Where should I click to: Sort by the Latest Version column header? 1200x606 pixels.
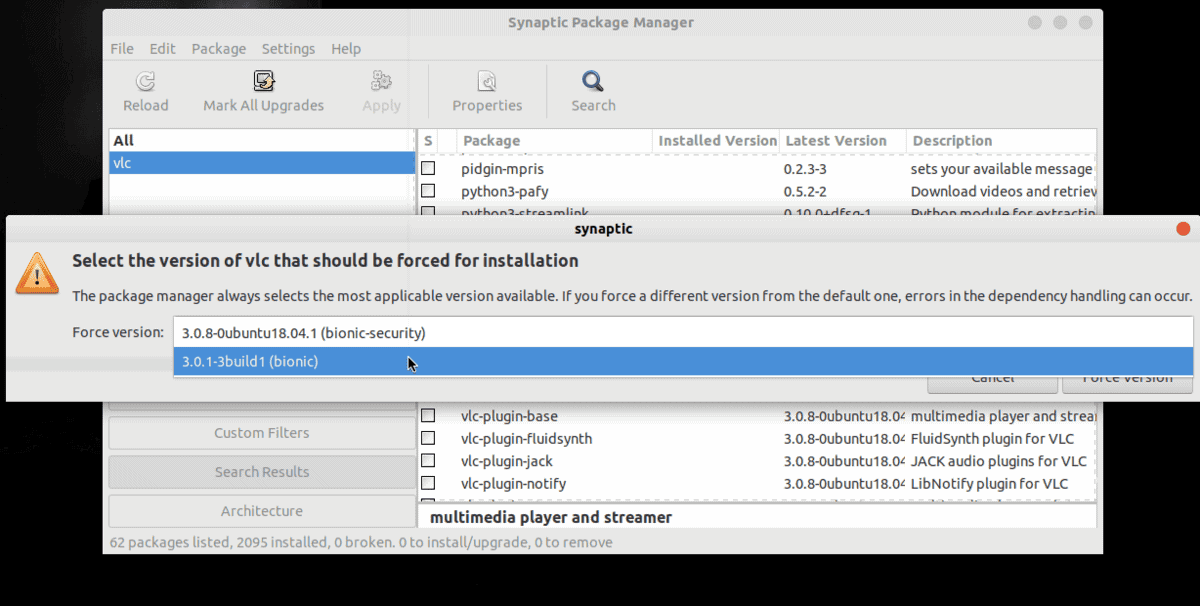pos(843,141)
